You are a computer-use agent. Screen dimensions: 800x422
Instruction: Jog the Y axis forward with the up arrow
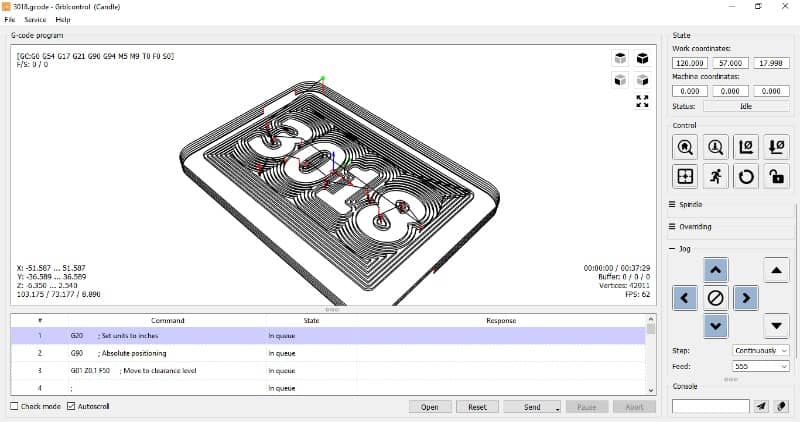coord(715,269)
